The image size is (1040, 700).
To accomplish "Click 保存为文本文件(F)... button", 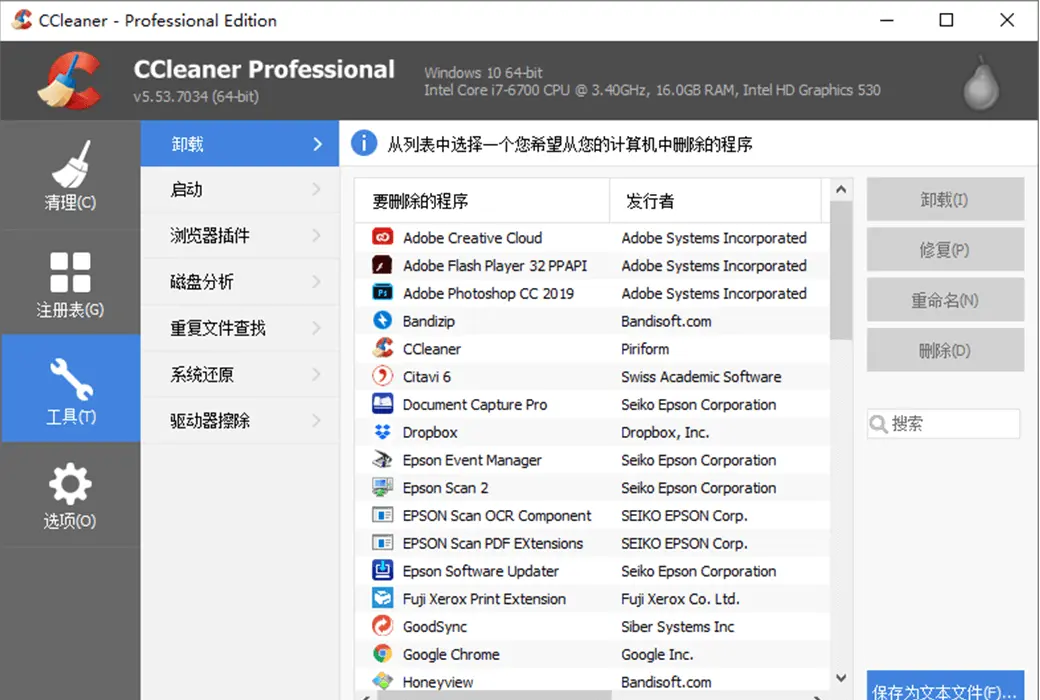I will pyautogui.click(x=945, y=686).
